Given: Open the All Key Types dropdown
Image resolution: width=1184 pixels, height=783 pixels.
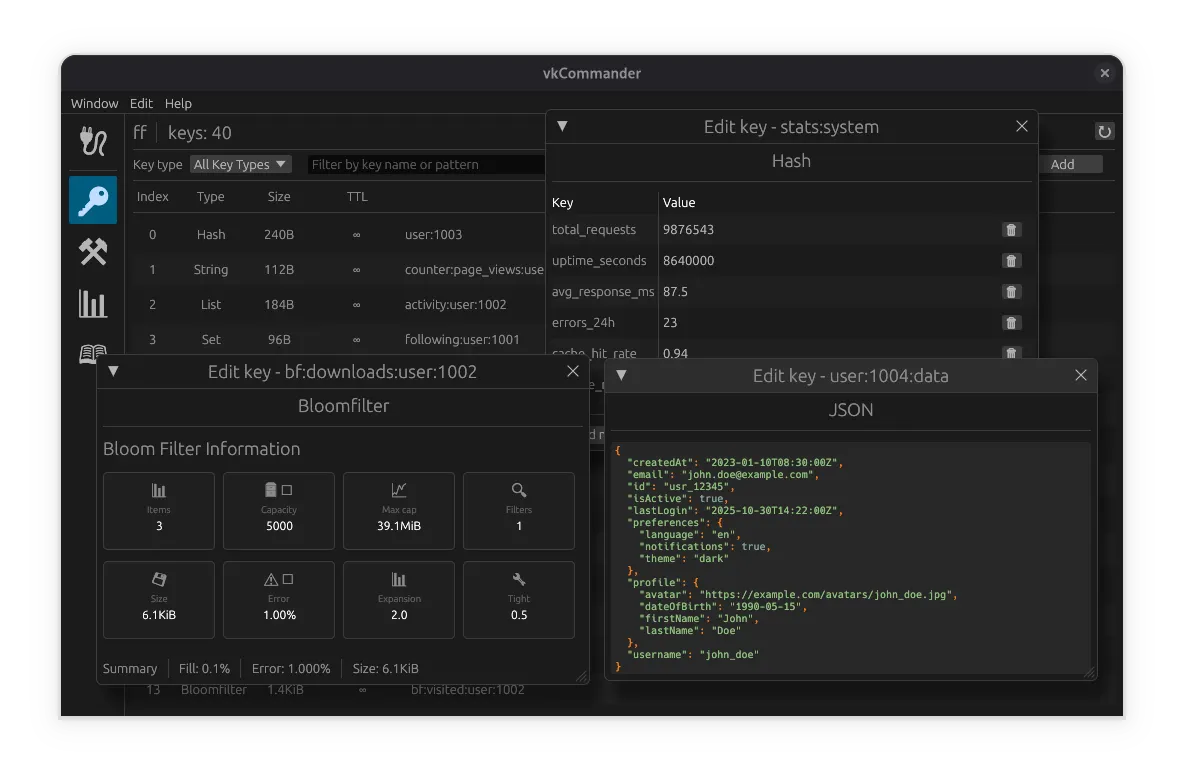Looking at the screenshot, I should click(x=239, y=164).
